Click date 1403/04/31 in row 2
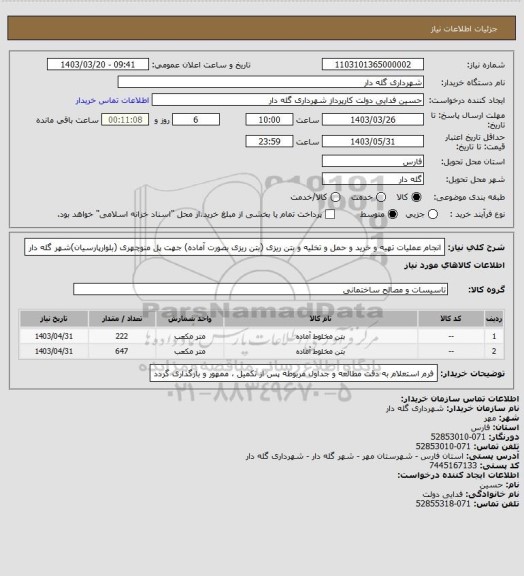The height and width of the screenshot is (576, 524). [54, 351]
